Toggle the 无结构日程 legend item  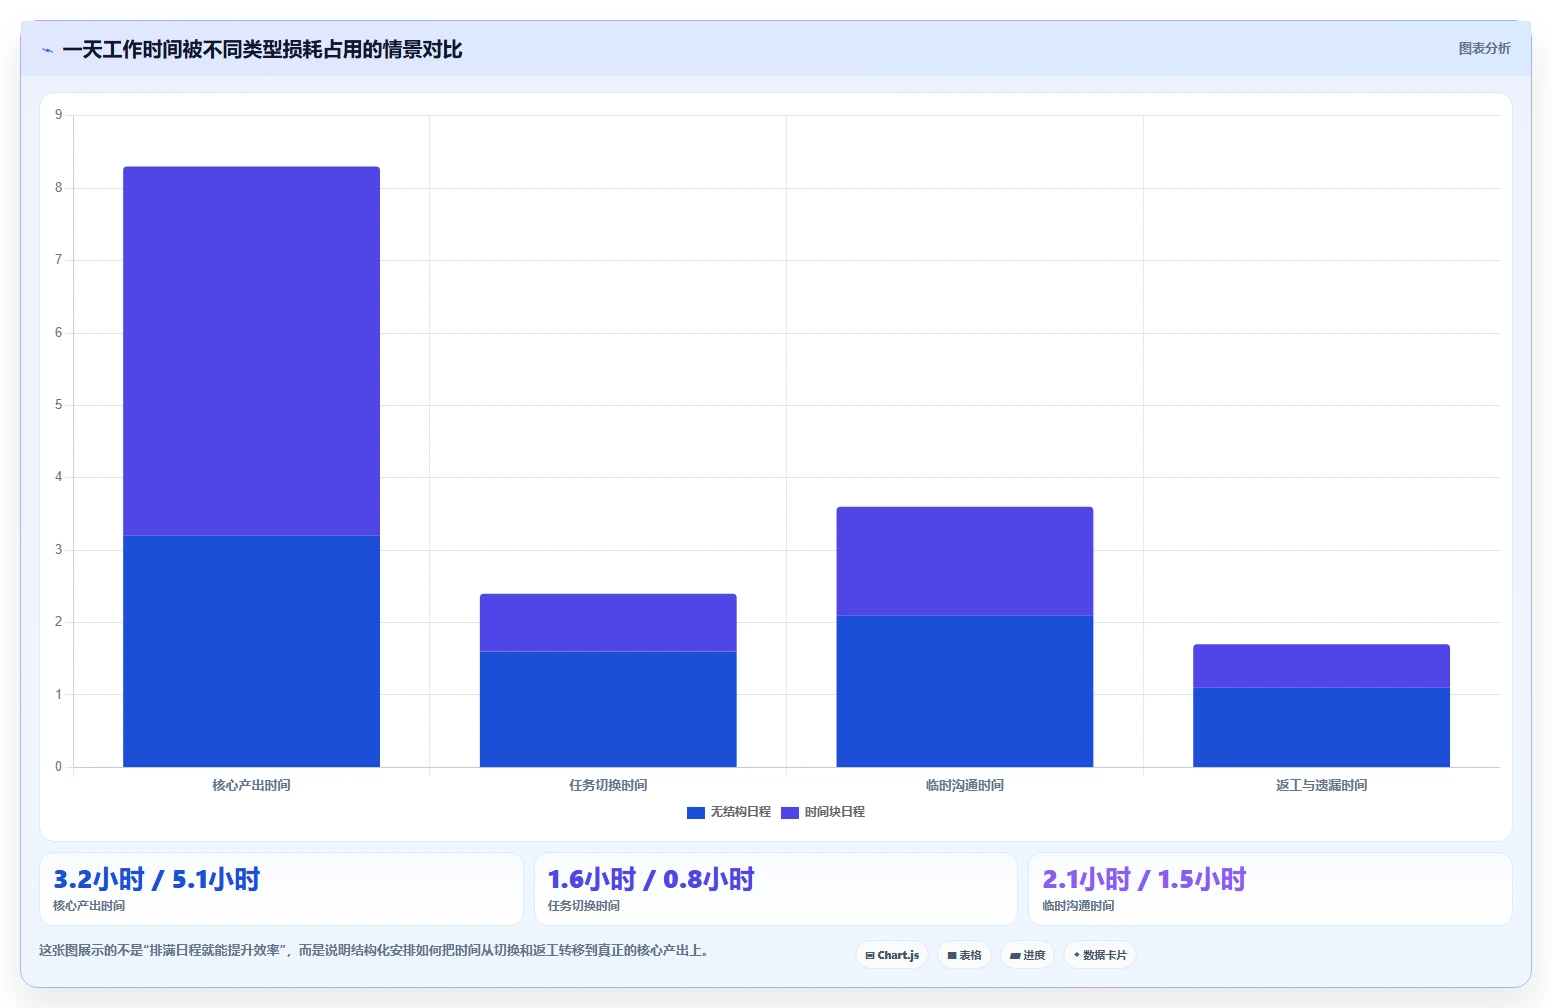coord(729,812)
